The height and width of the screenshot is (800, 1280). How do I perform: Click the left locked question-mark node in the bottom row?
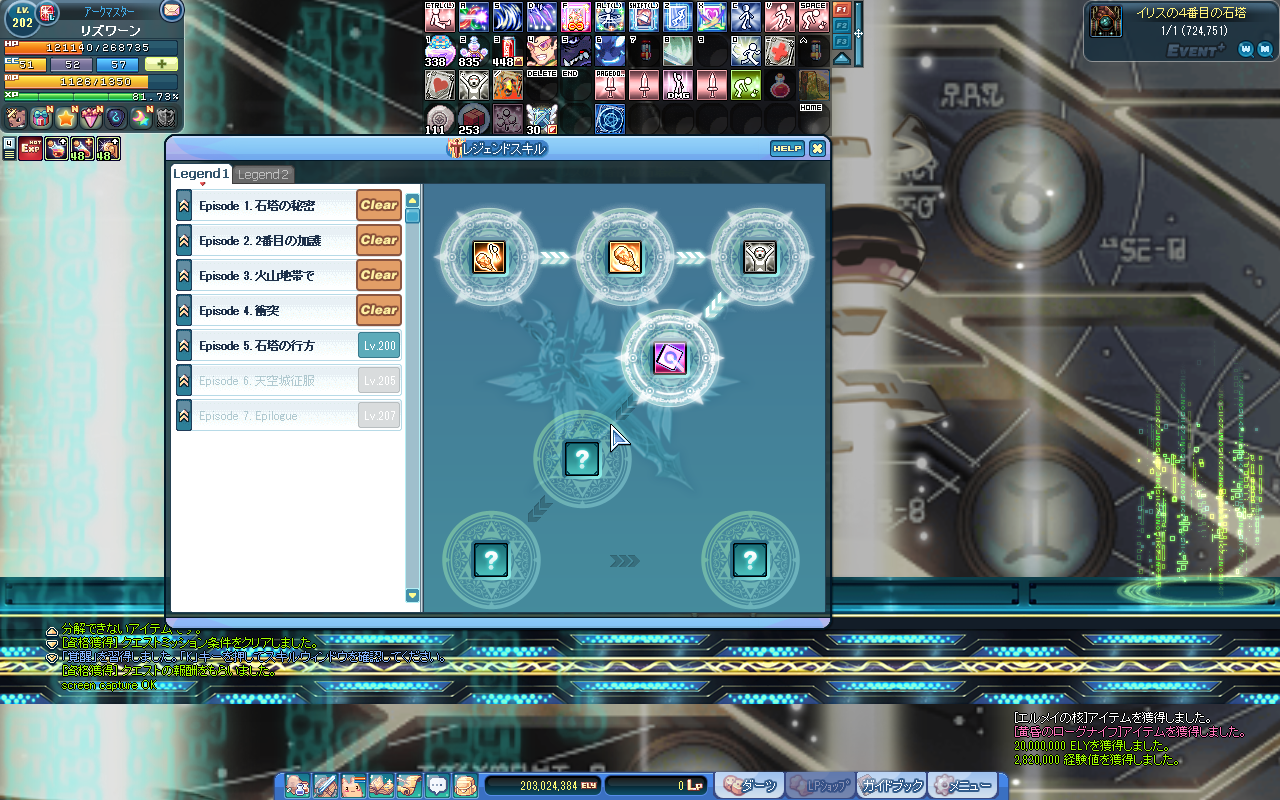[491, 559]
